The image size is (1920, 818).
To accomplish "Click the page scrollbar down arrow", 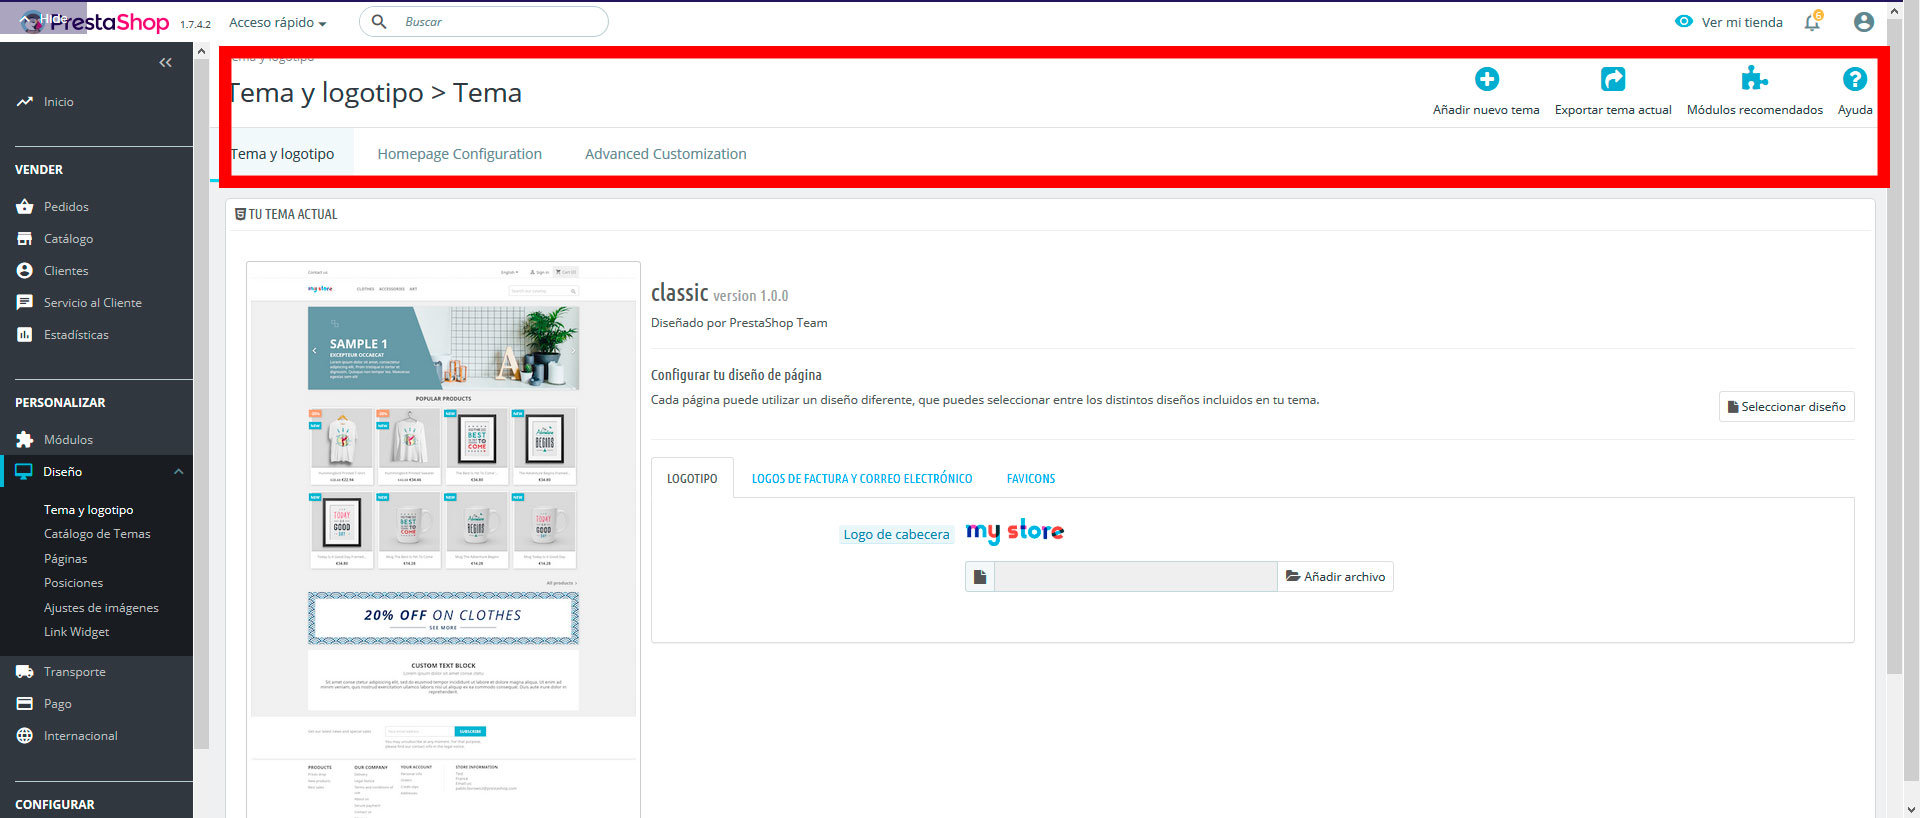I will point(1911,809).
